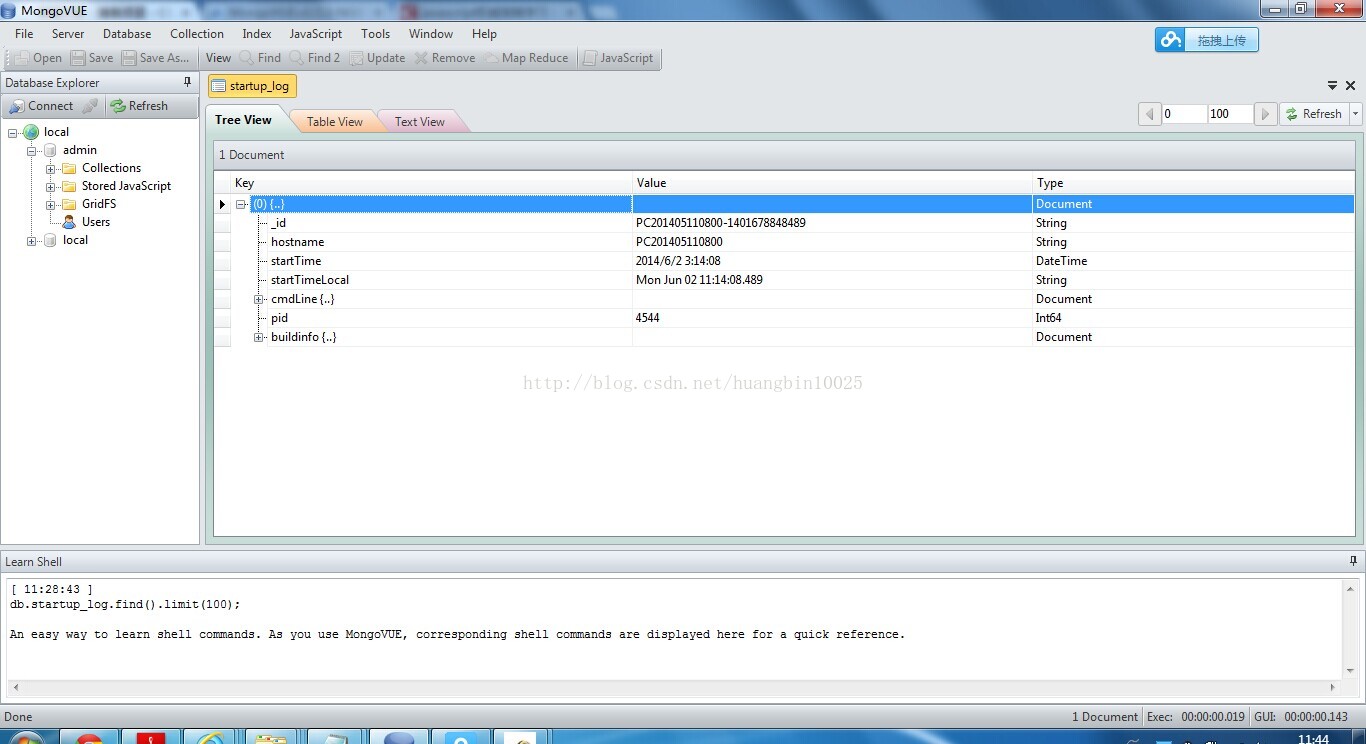Image resolution: width=1366 pixels, height=744 pixels.
Task: Switch to Table View tab
Action: 334,122
